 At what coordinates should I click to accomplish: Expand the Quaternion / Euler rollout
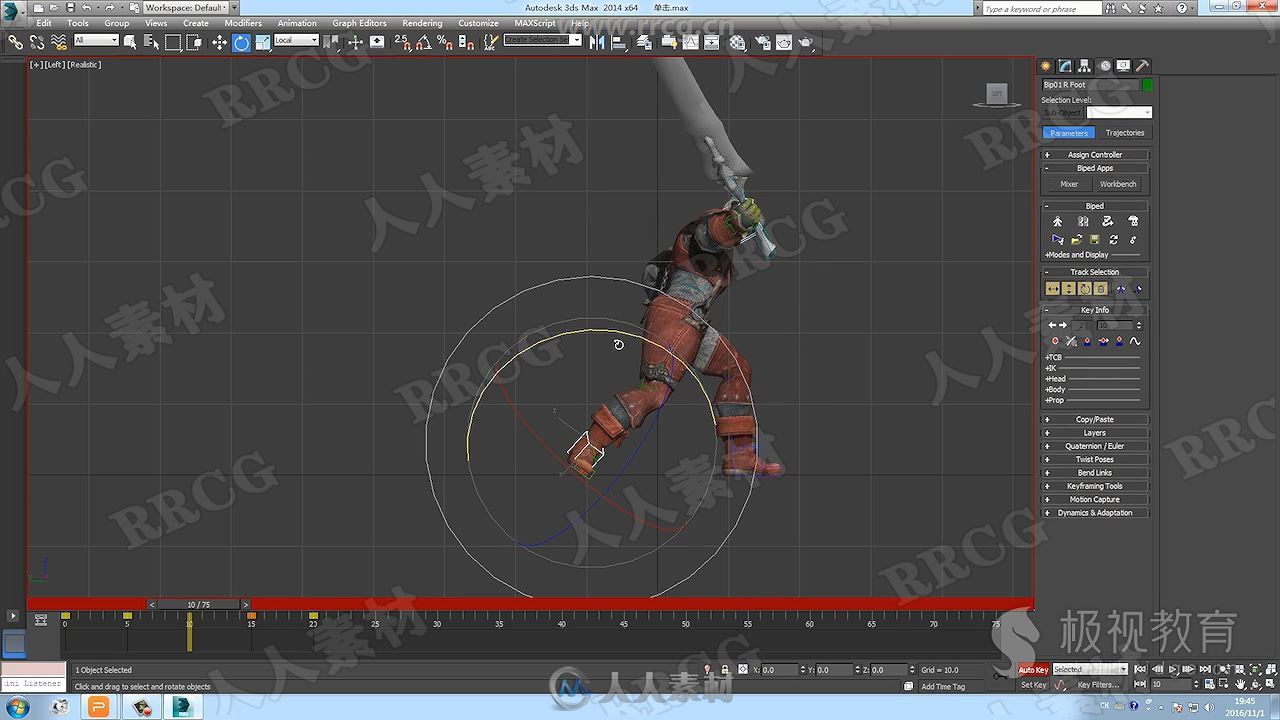click(1094, 446)
